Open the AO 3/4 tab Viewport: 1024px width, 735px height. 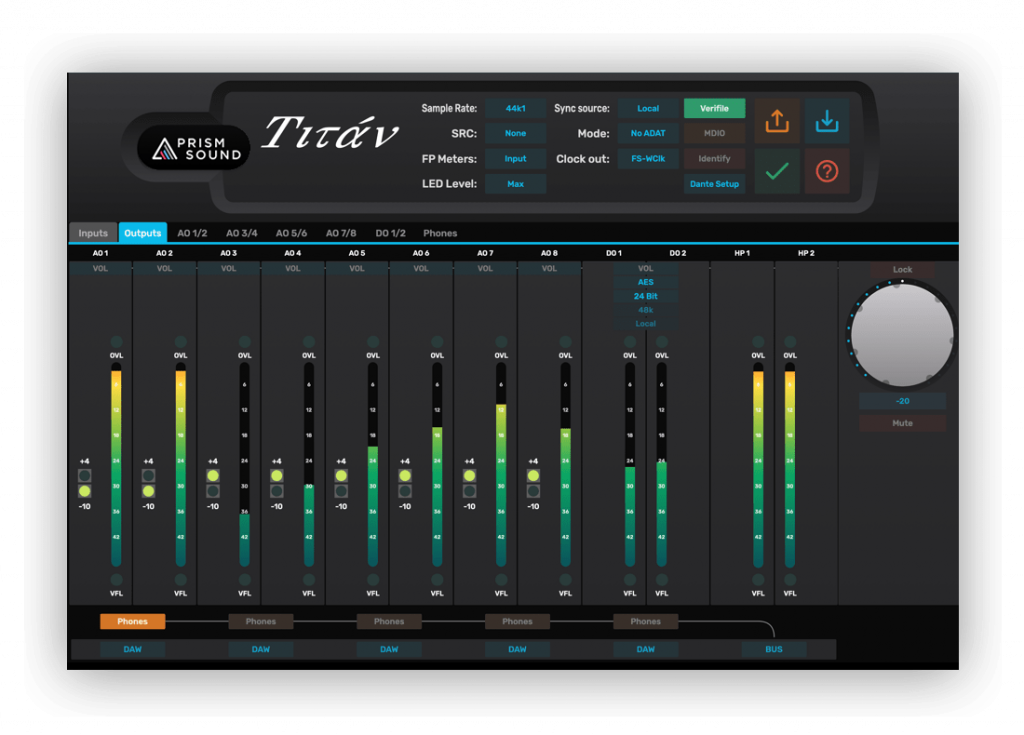[240, 232]
